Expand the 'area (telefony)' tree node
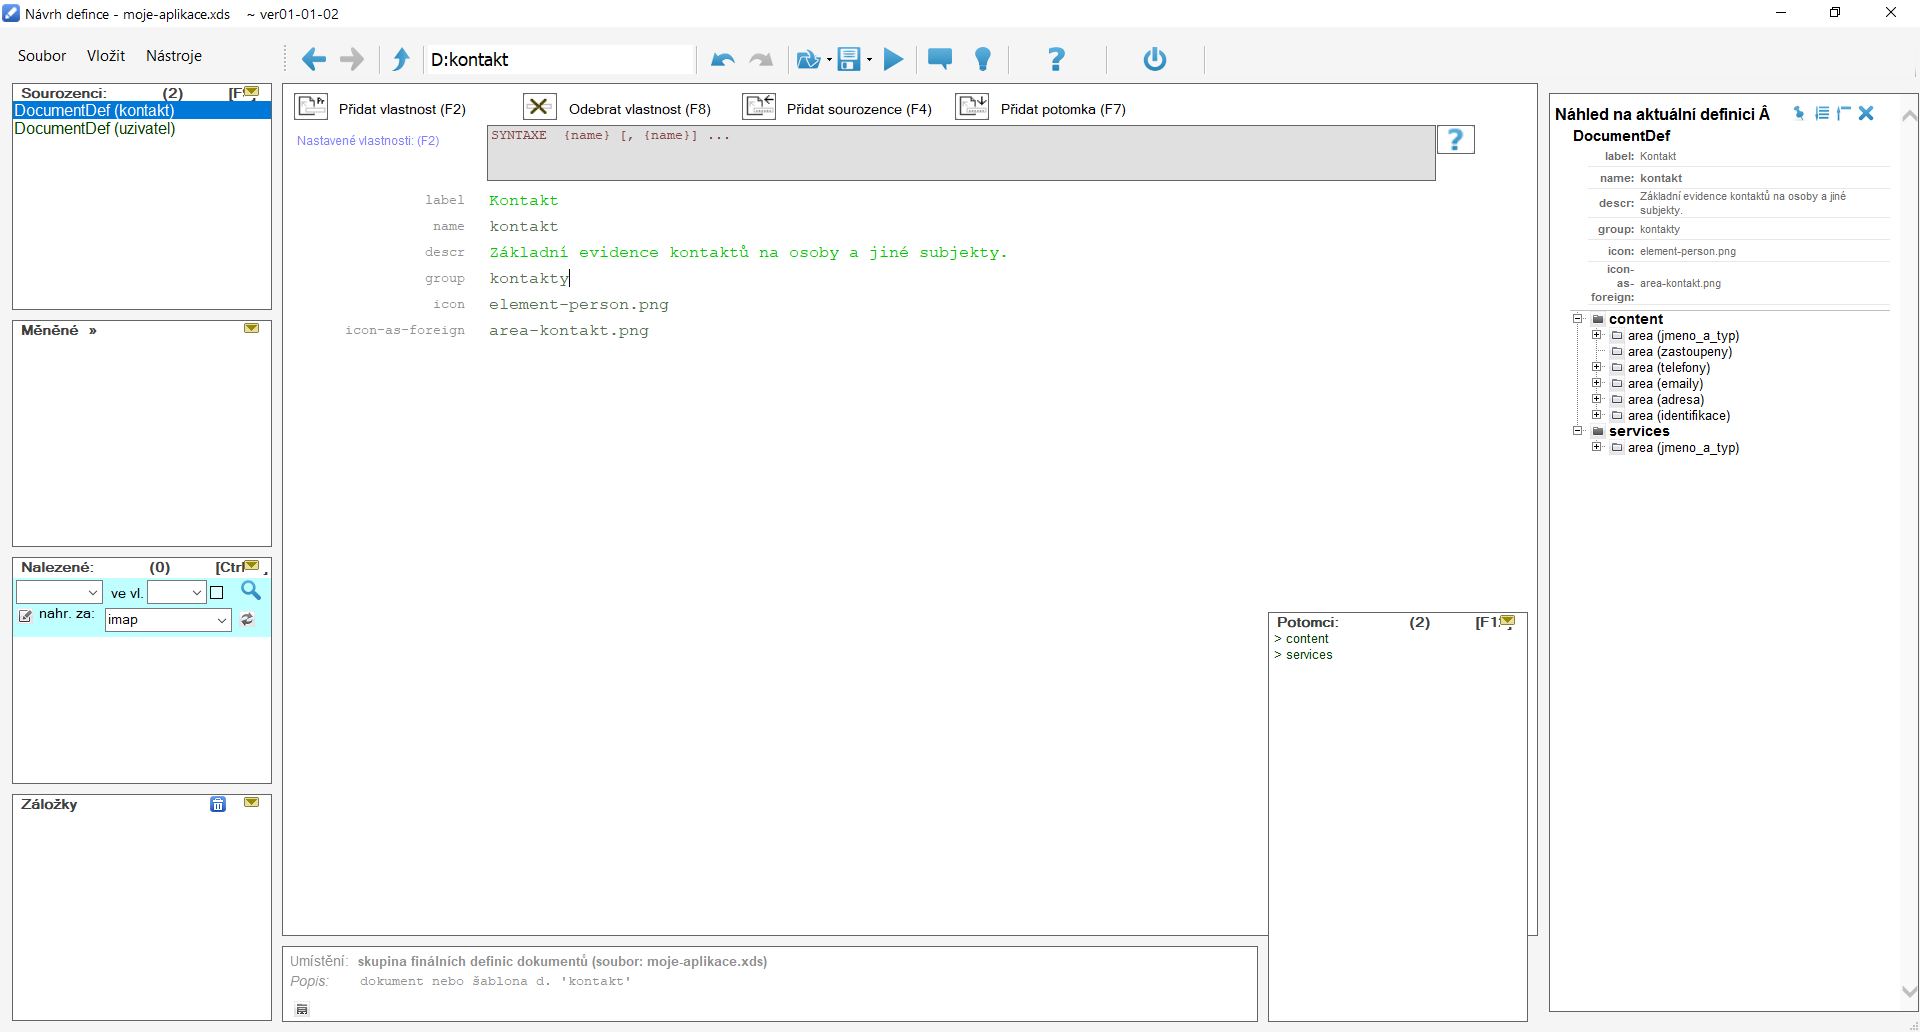1920x1032 pixels. [1597, 368]
